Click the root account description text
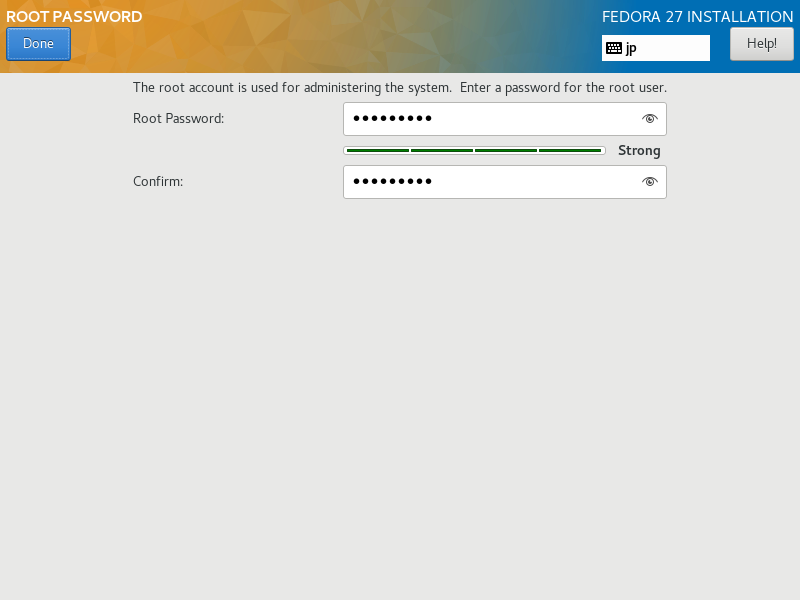The height and width of the screenshot is (600, 800). (x=399, y=88)
